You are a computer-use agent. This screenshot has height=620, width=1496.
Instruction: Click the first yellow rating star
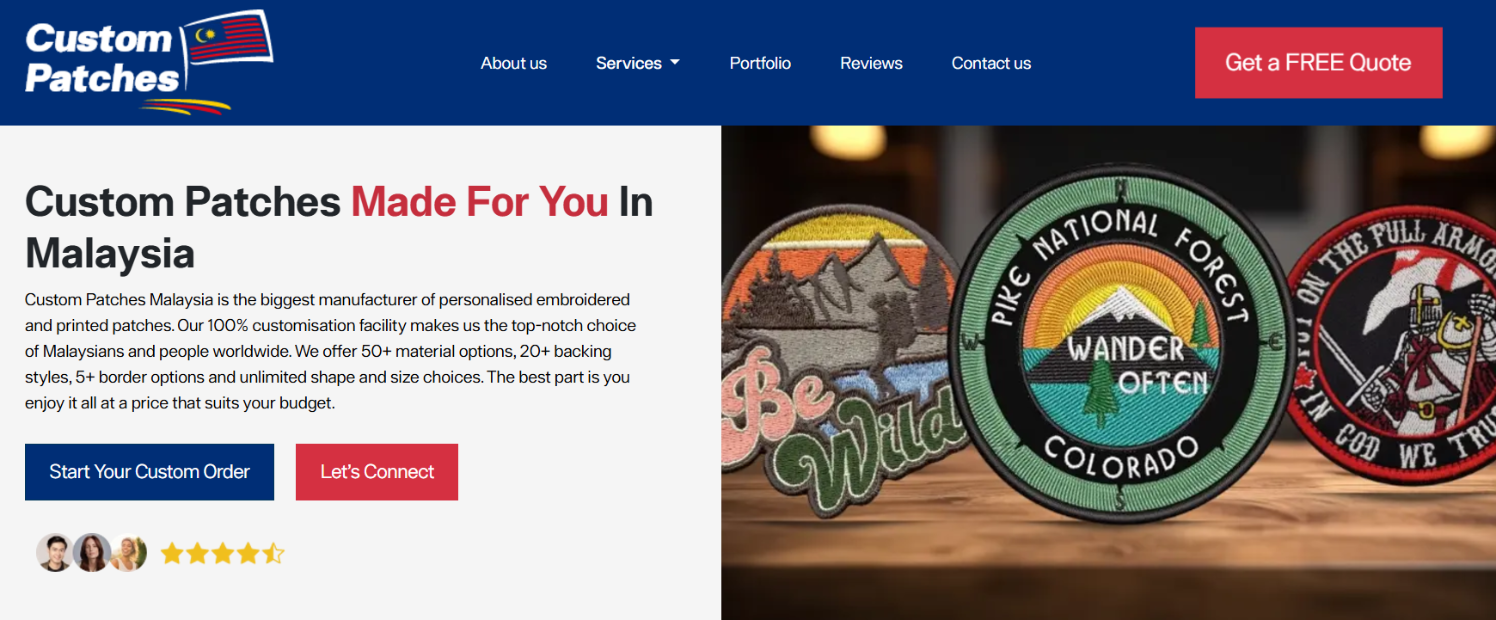(172, 553)
